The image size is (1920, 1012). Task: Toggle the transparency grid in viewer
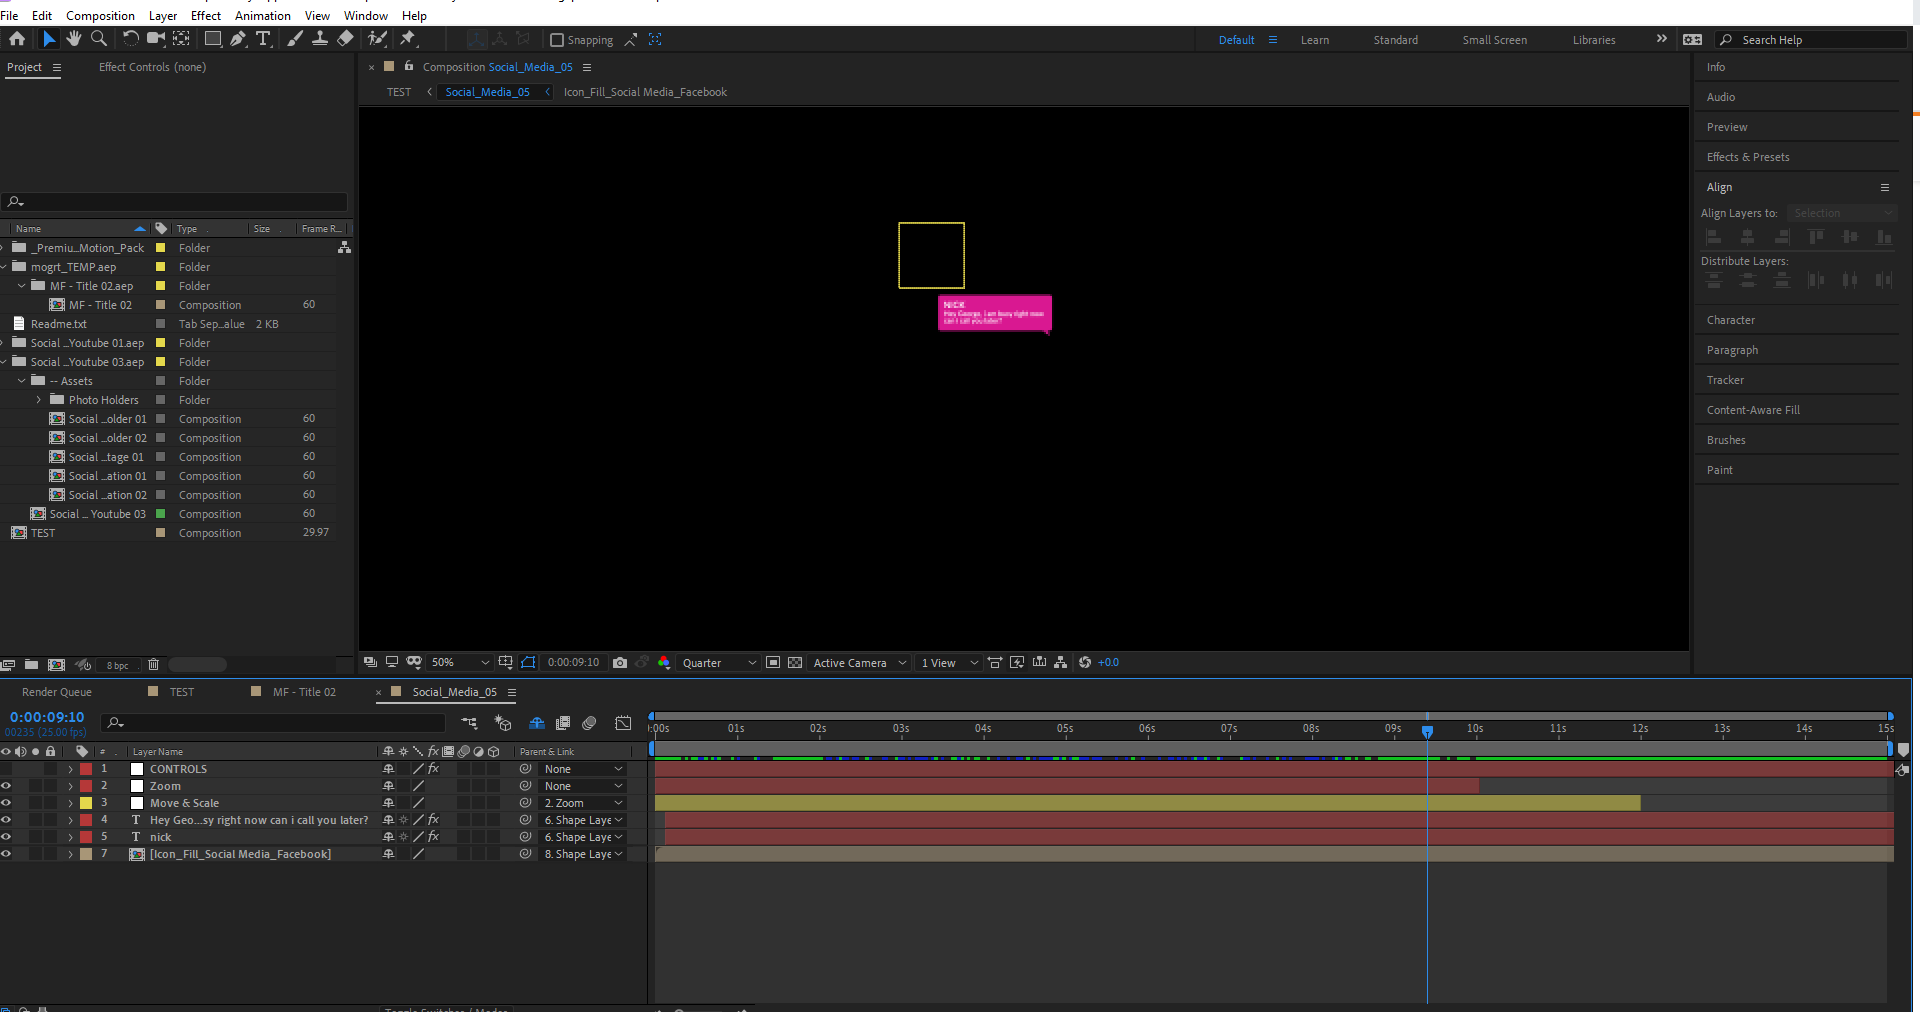click(795, 663)
